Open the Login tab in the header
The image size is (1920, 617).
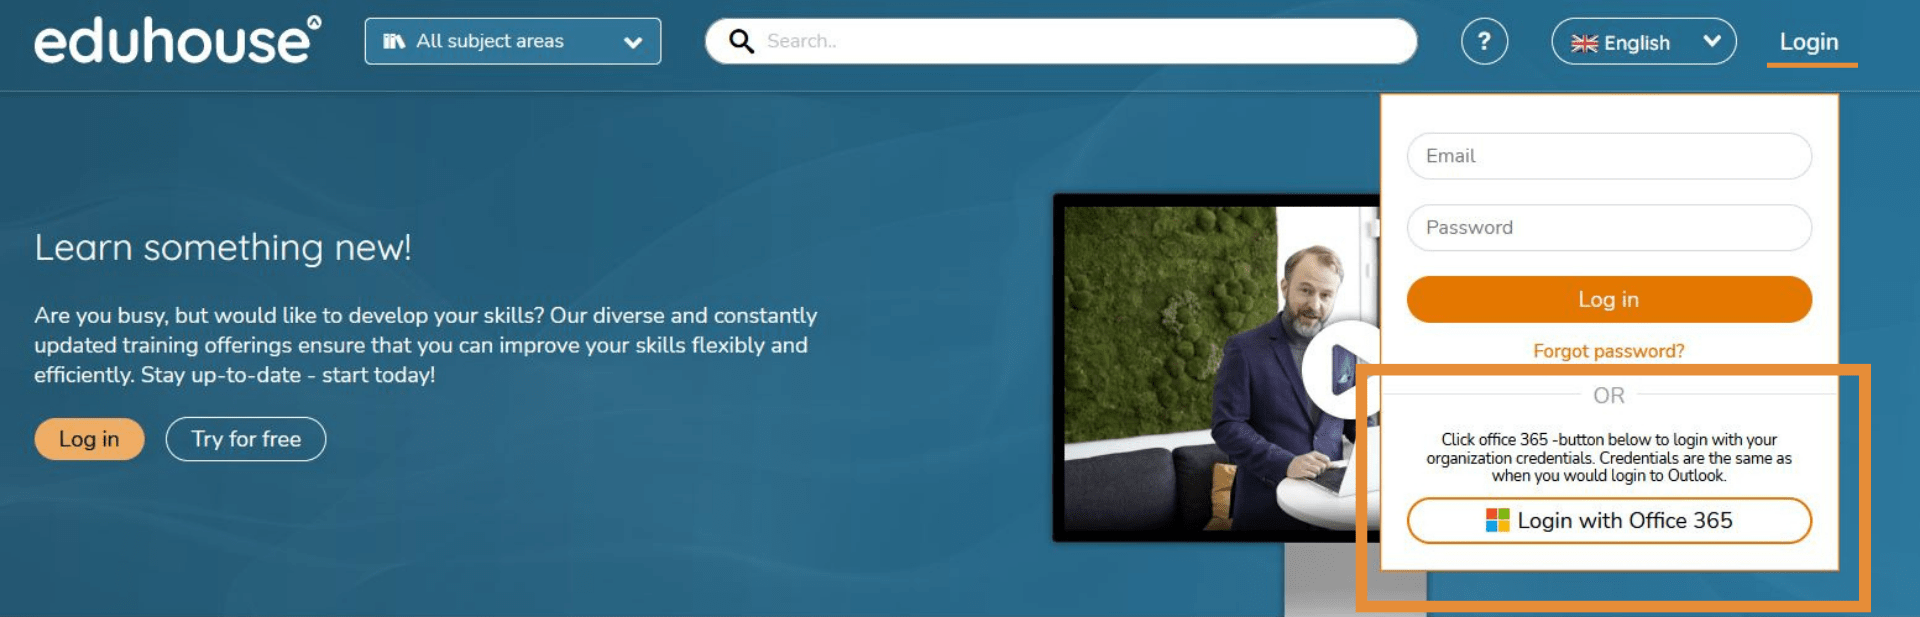click(1809, 42)
